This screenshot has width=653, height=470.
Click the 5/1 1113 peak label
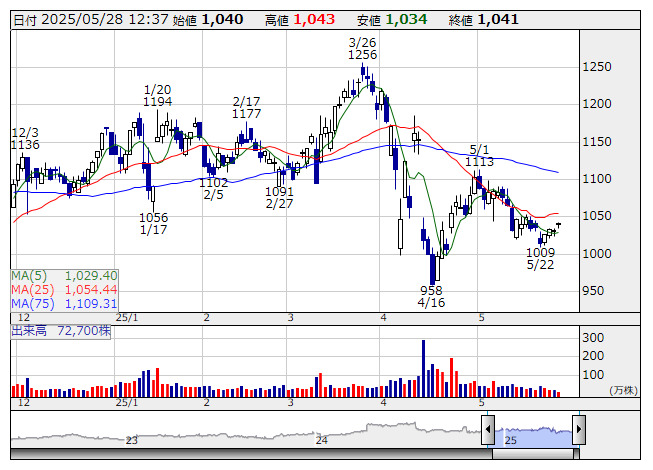point(479,155)
